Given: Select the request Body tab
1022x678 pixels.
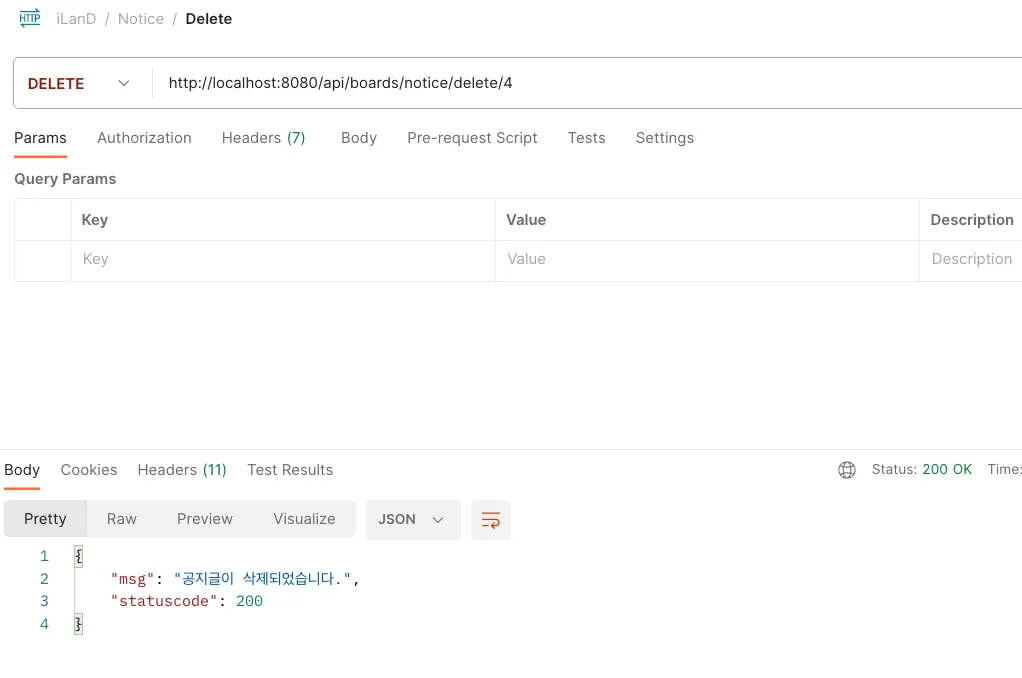Looking at the screenshot, I should click(x=359, y=138).
